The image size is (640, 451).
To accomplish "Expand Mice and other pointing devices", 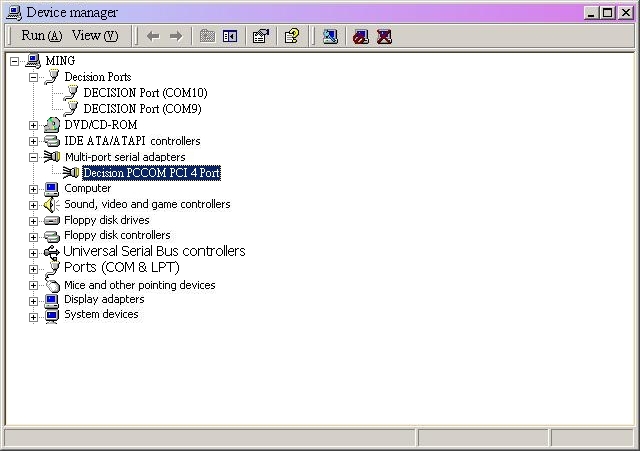I will (33, 285).
